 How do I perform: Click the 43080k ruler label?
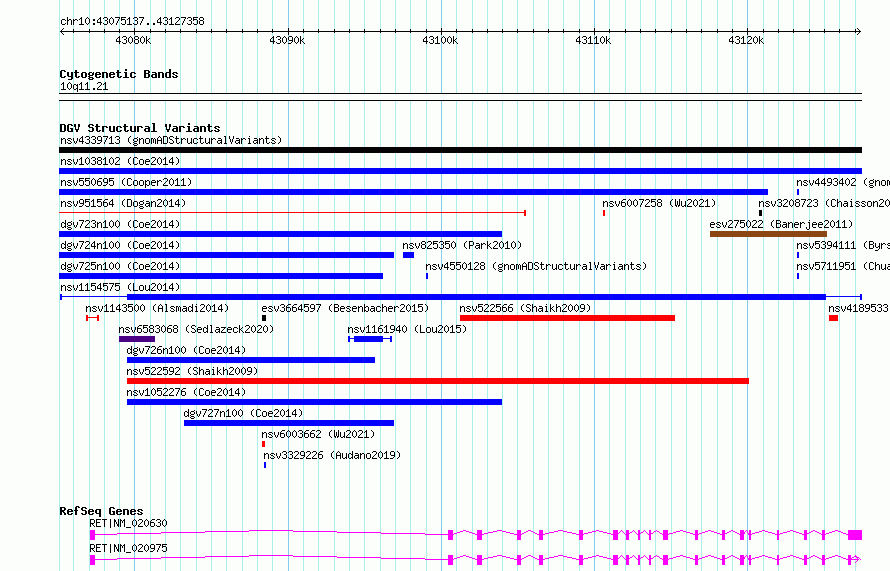(133, 40)
